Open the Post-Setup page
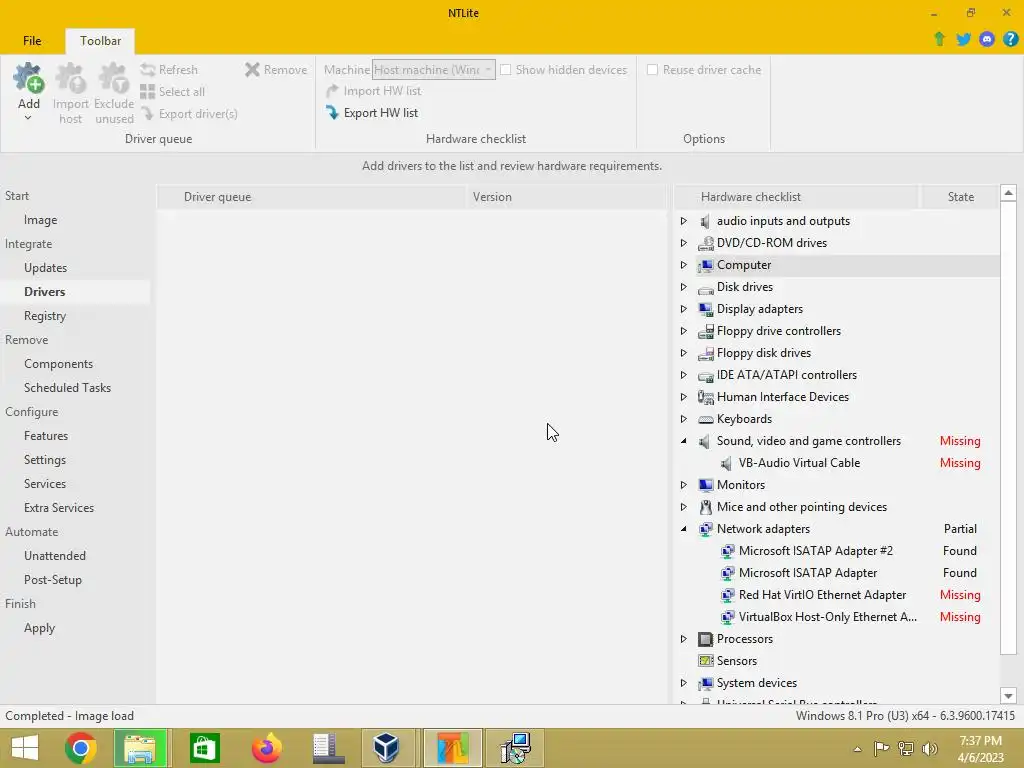Image resolution: width=1024 pixels, height=768 pixels. tap(53, 580)
